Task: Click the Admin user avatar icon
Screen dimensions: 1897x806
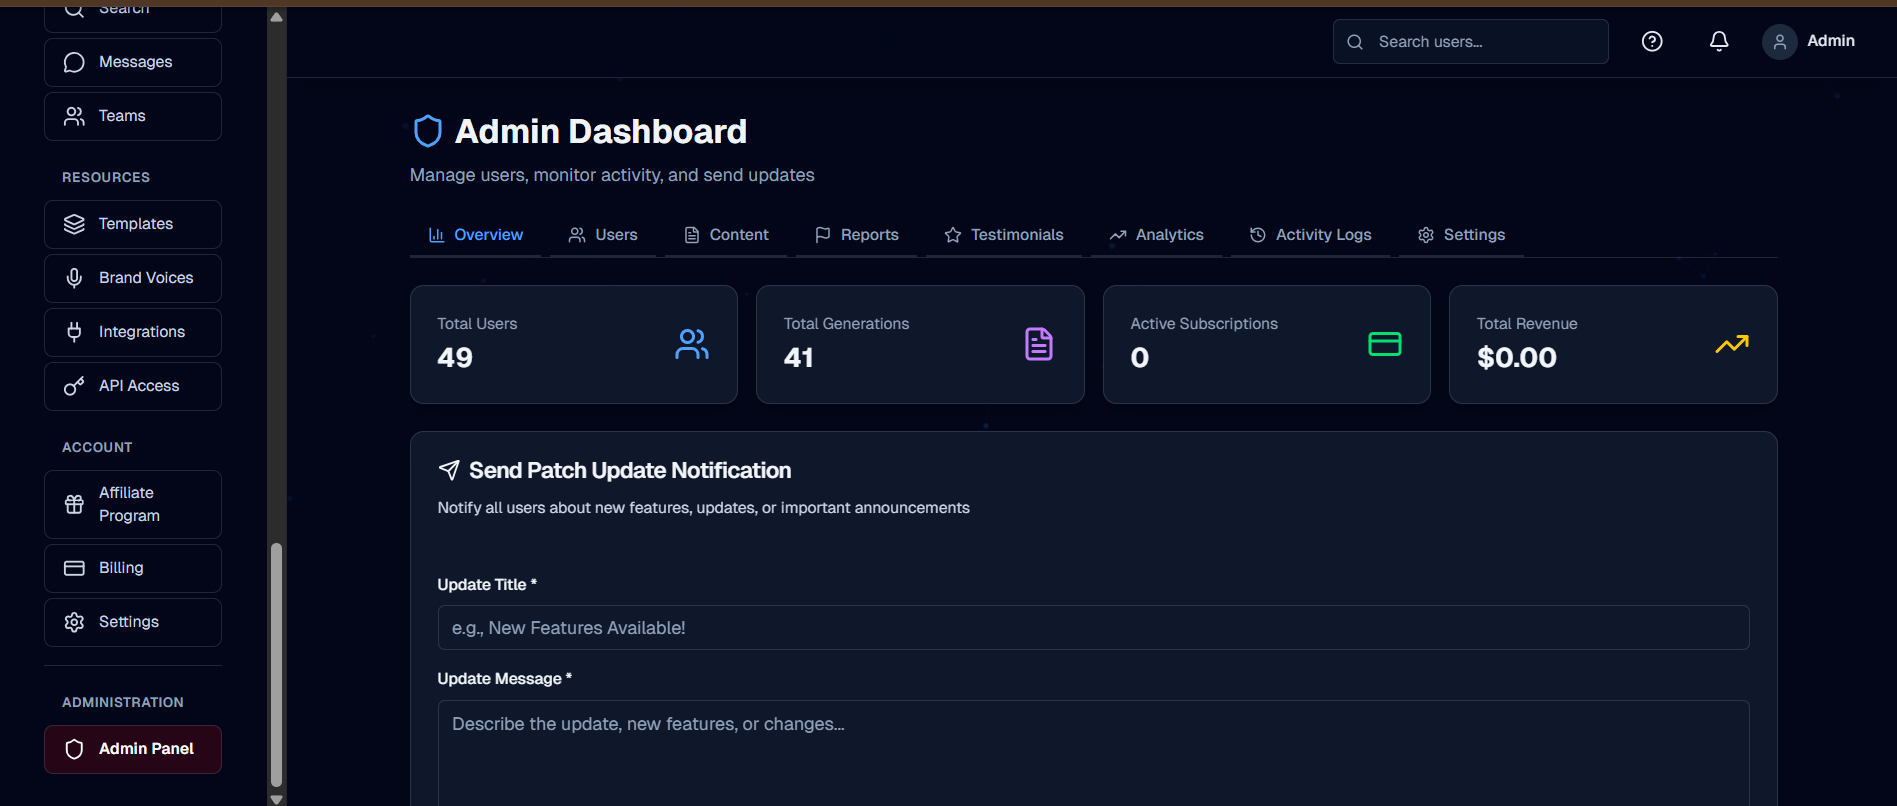Action: point(1780,41)
